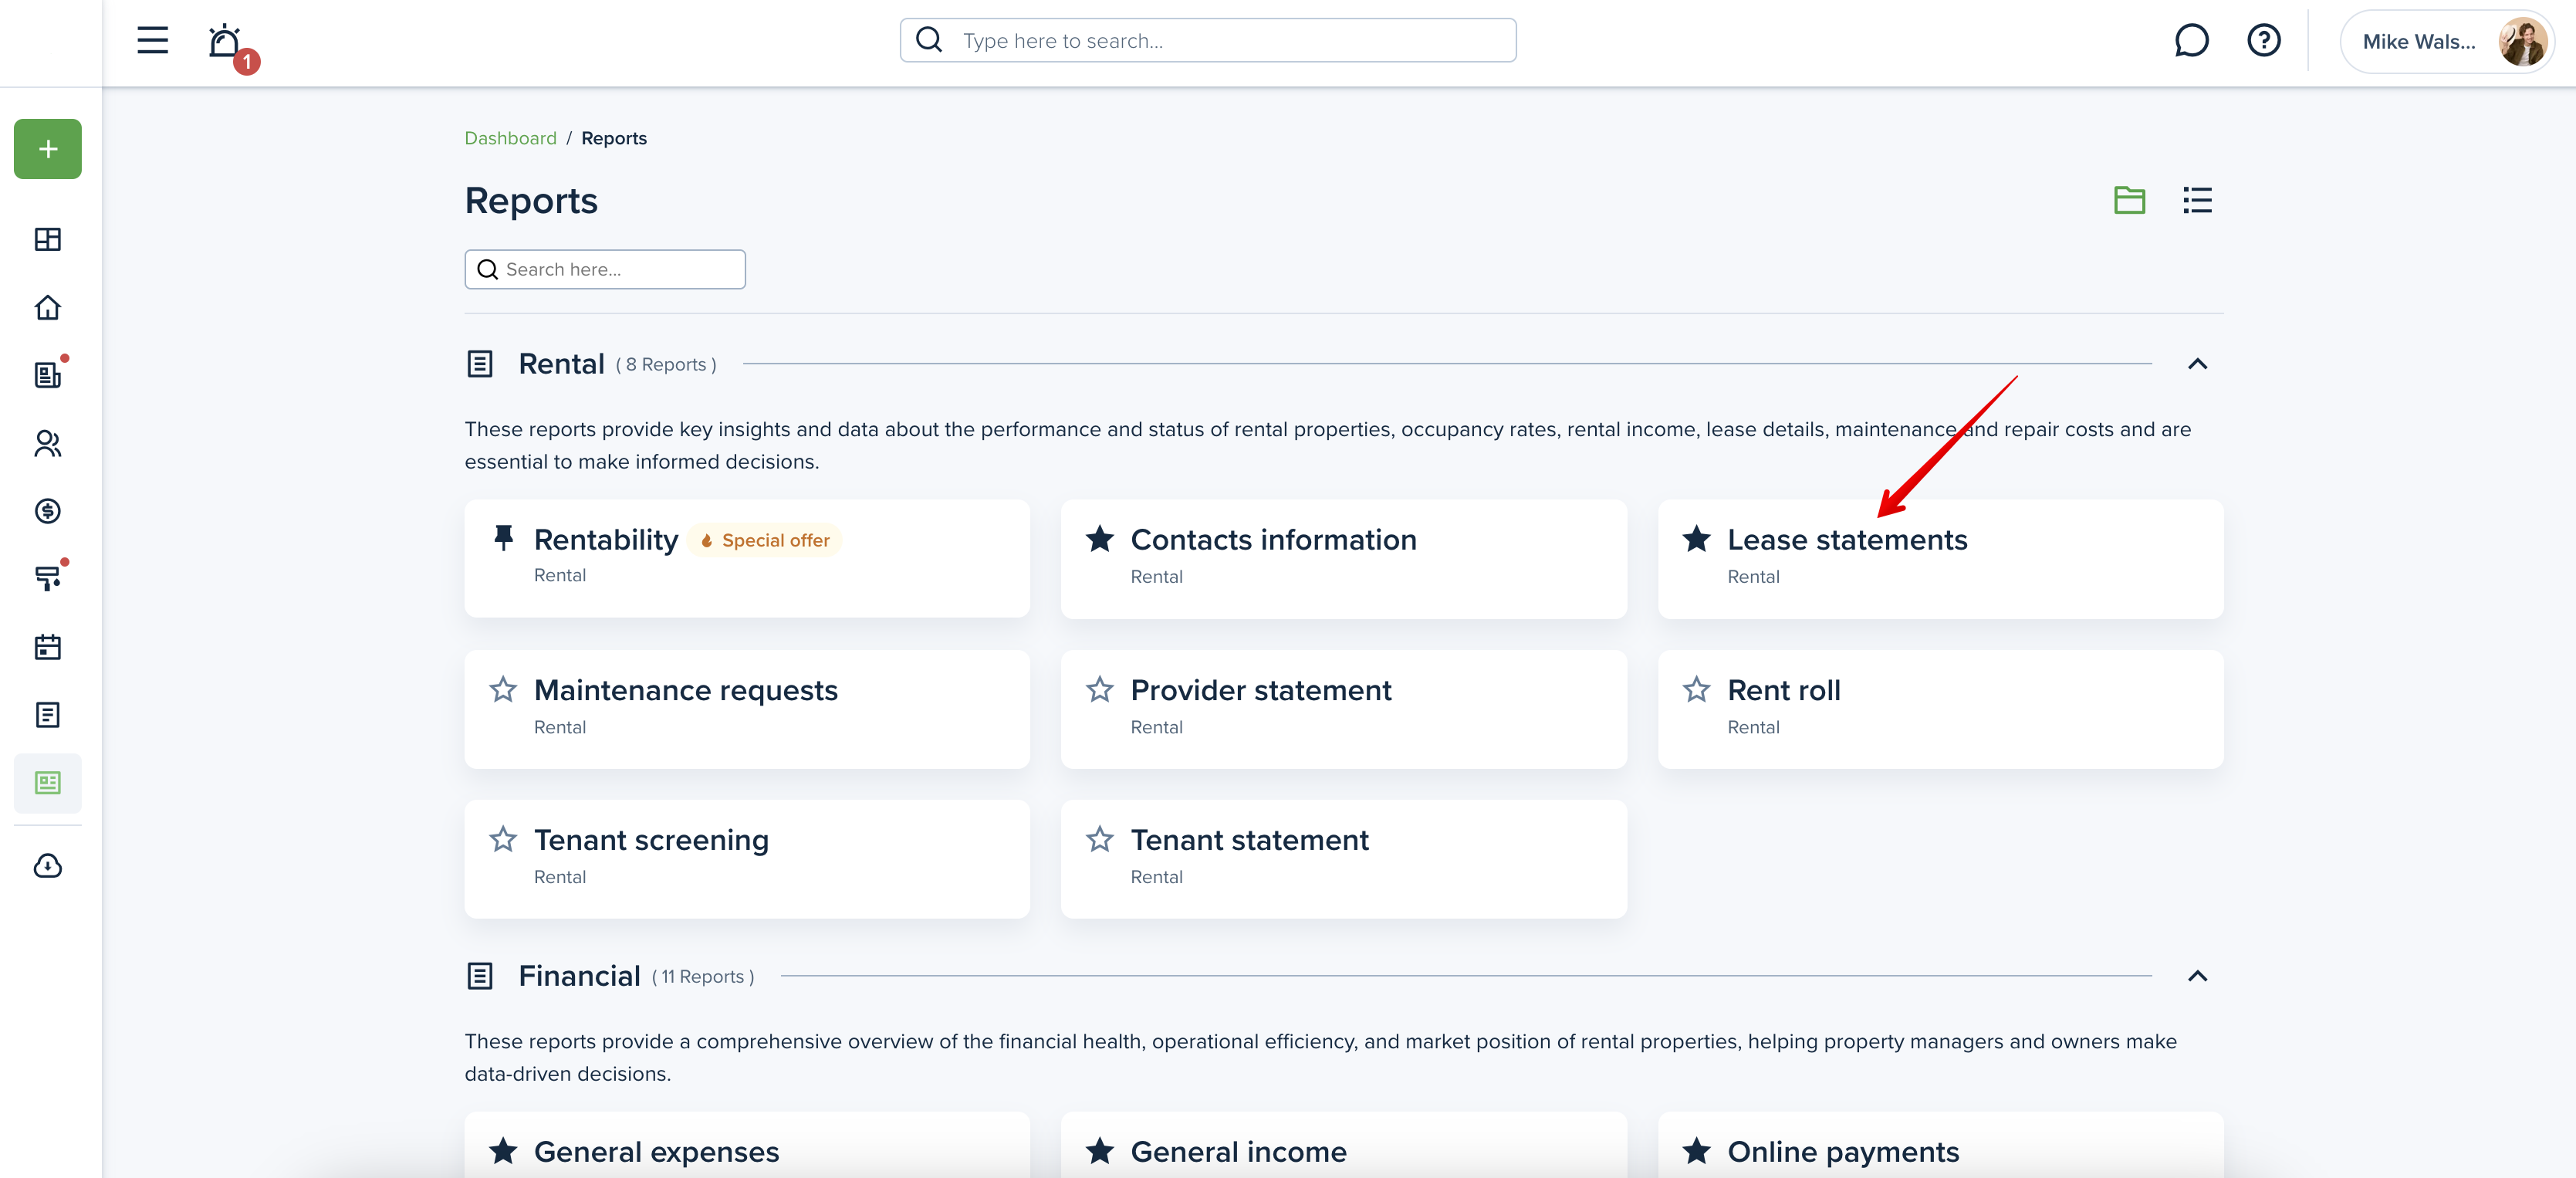Open the General expenses report

click(x=747, y=1145)
